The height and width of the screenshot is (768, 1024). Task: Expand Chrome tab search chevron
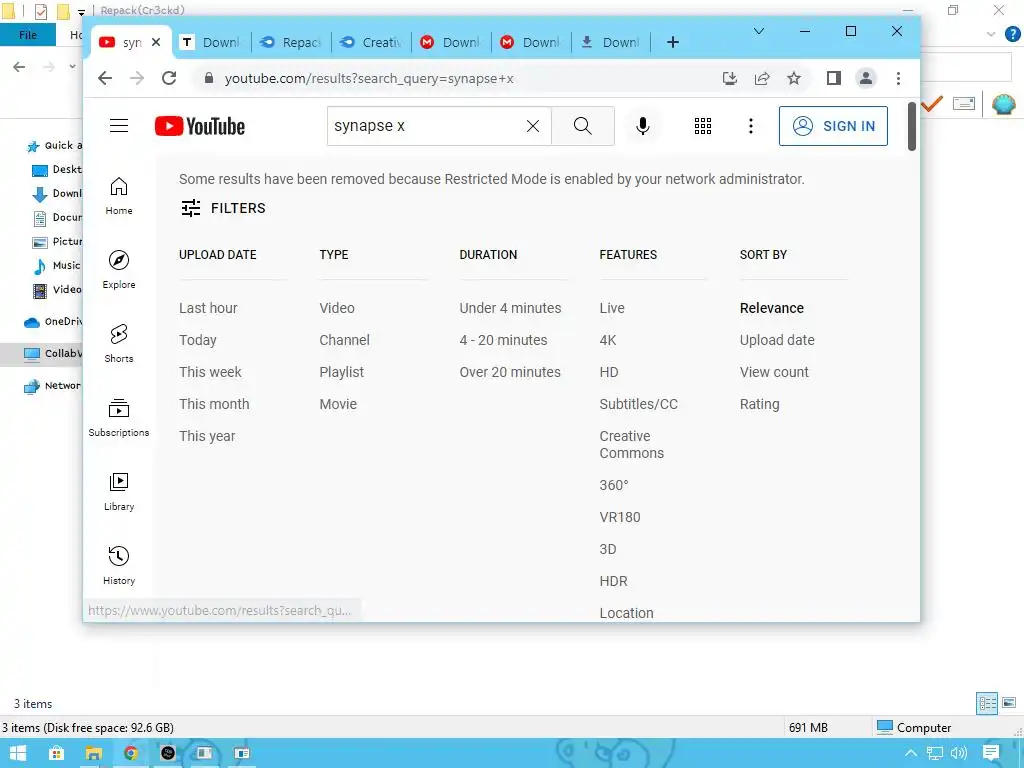pyautogui.click(x=759, y=31)
